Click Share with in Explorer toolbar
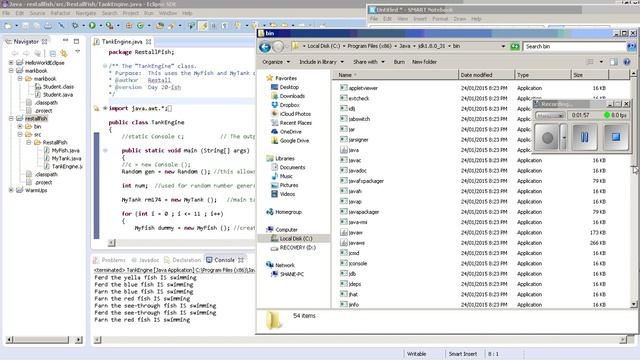Viewport: 640px width, 360px height. tap(369, 62)
